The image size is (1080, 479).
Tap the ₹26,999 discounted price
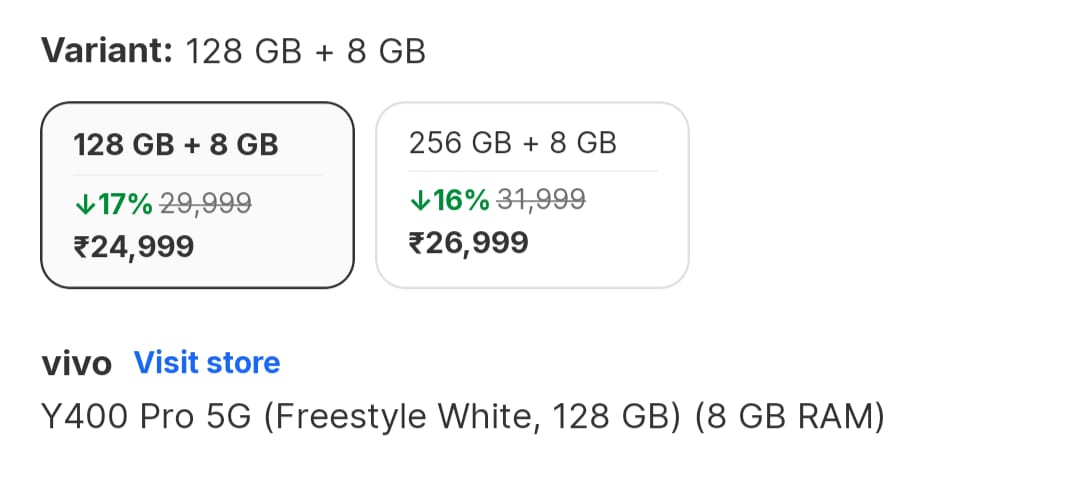468,242
